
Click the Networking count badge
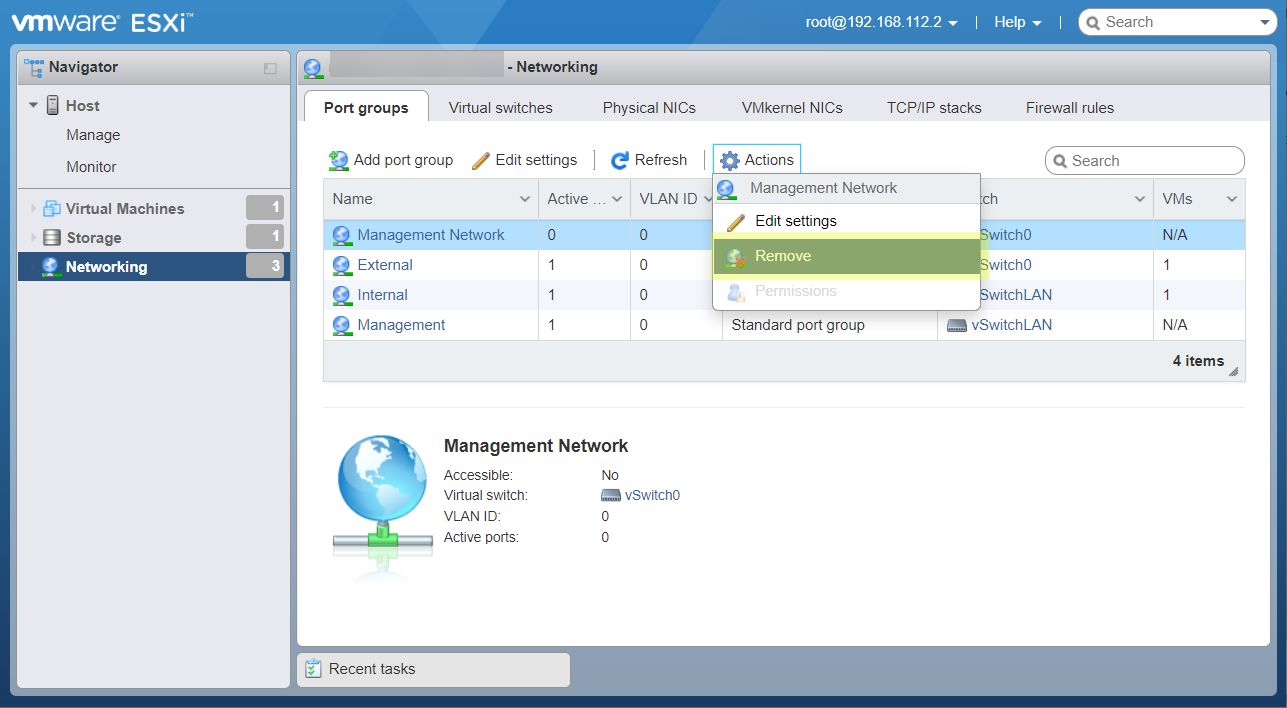click(x=265, y=266)
